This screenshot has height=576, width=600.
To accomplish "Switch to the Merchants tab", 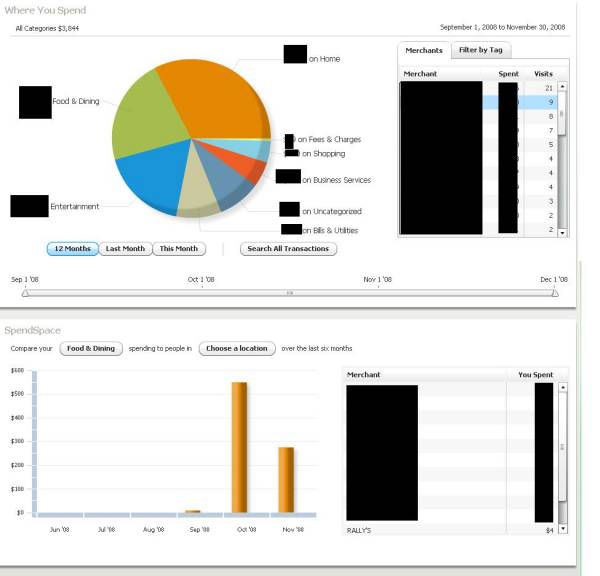I will pos(424,50).
